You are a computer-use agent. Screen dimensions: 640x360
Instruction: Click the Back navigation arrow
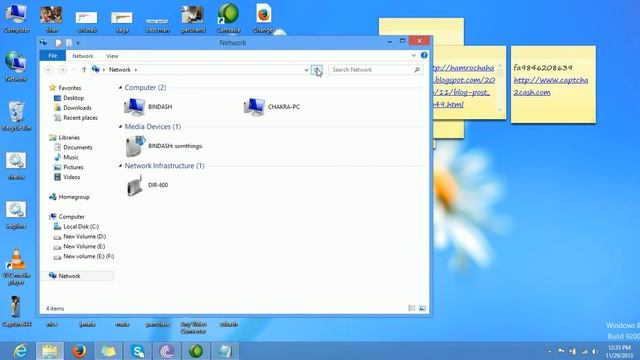click(49, 70)
